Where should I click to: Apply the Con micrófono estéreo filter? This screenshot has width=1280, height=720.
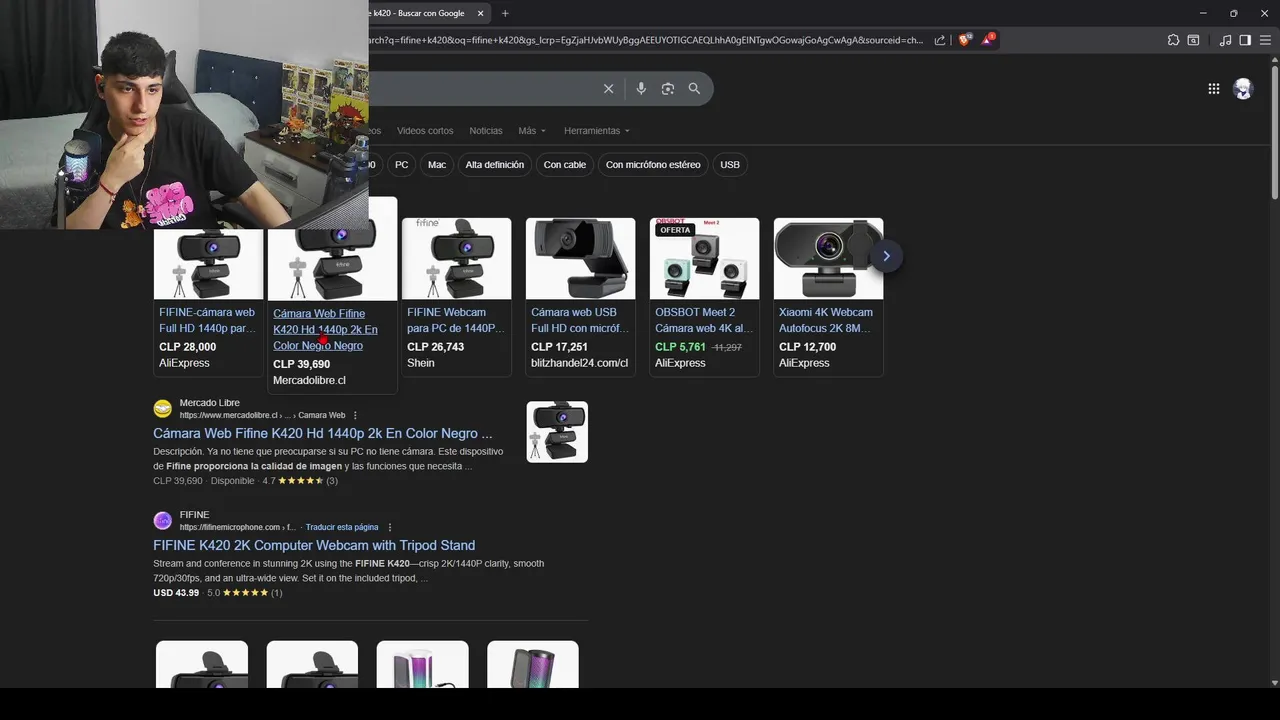pyautogui.click(x=653, y=165)
